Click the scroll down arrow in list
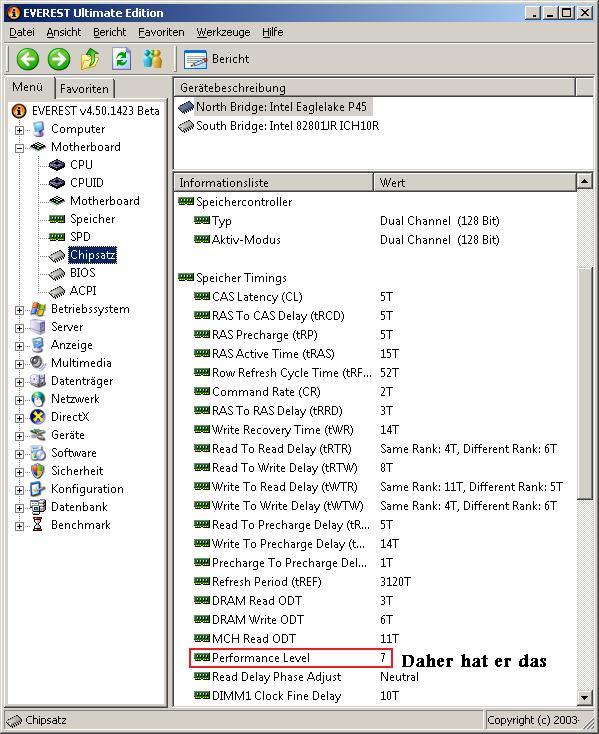599x734 pixels. pos(584,698)
